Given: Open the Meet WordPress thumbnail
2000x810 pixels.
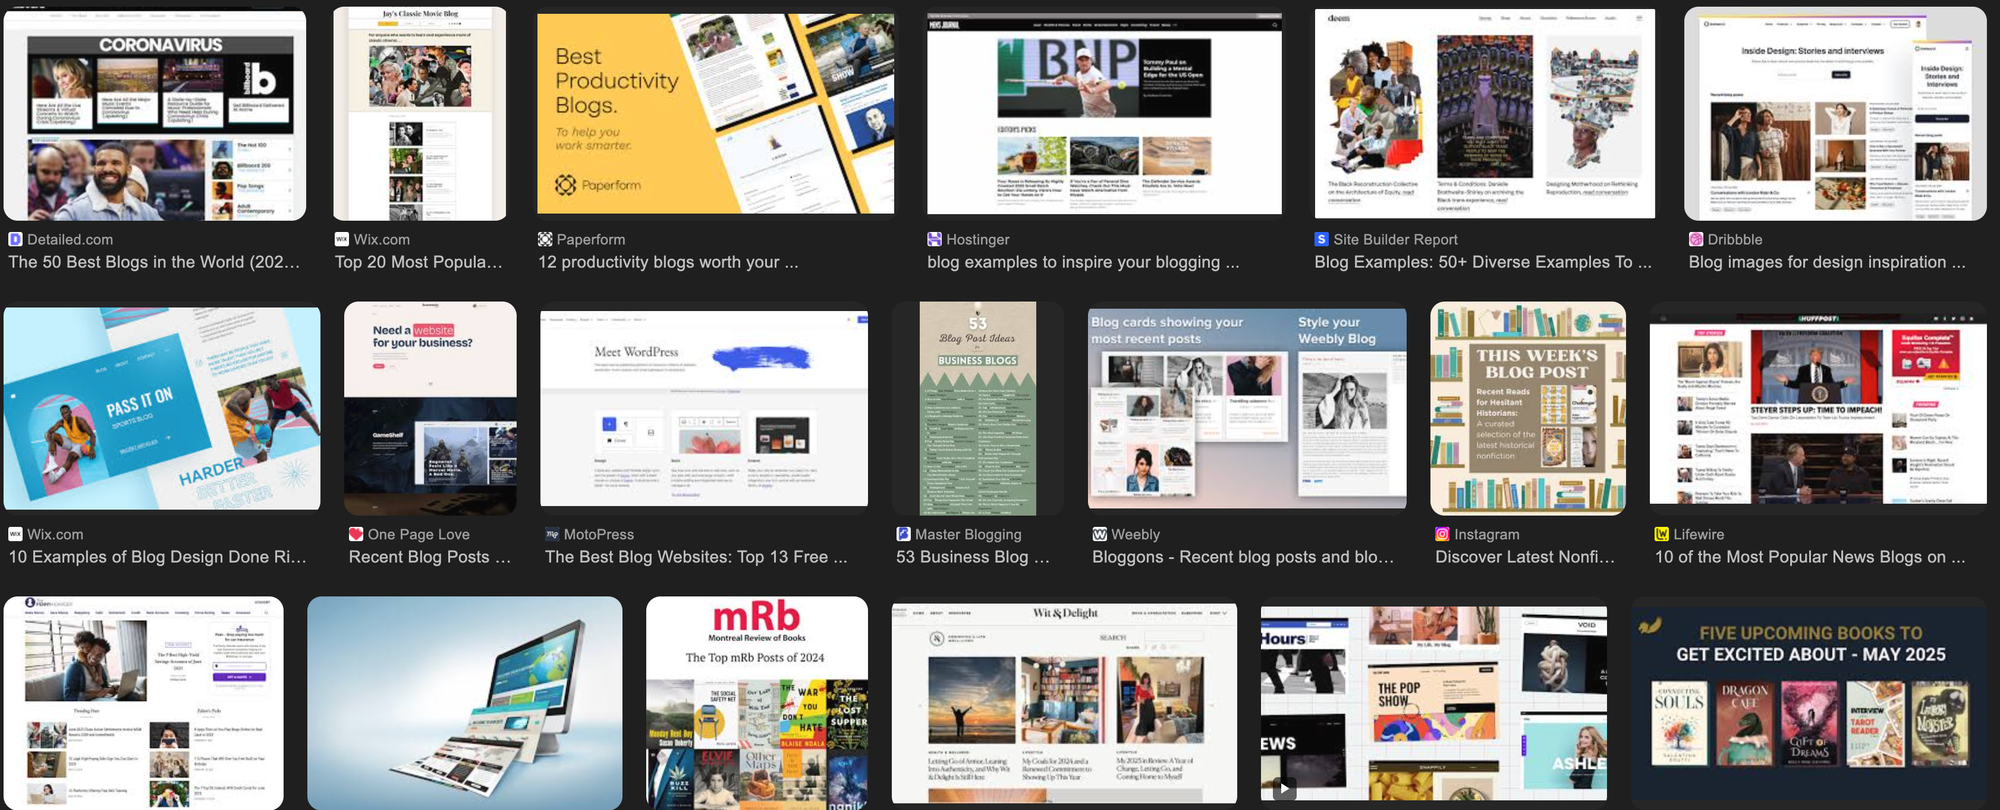Looking at the screenshot, I should (704, 408).
